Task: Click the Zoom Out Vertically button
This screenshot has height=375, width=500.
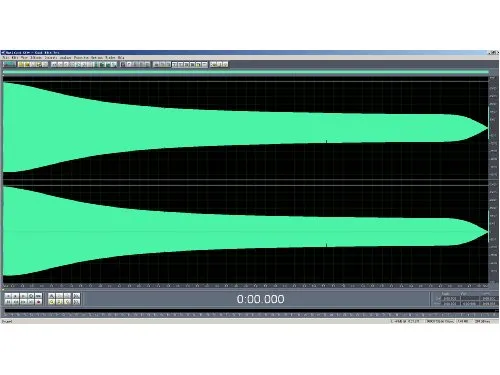Action: (x=76, y=302)
